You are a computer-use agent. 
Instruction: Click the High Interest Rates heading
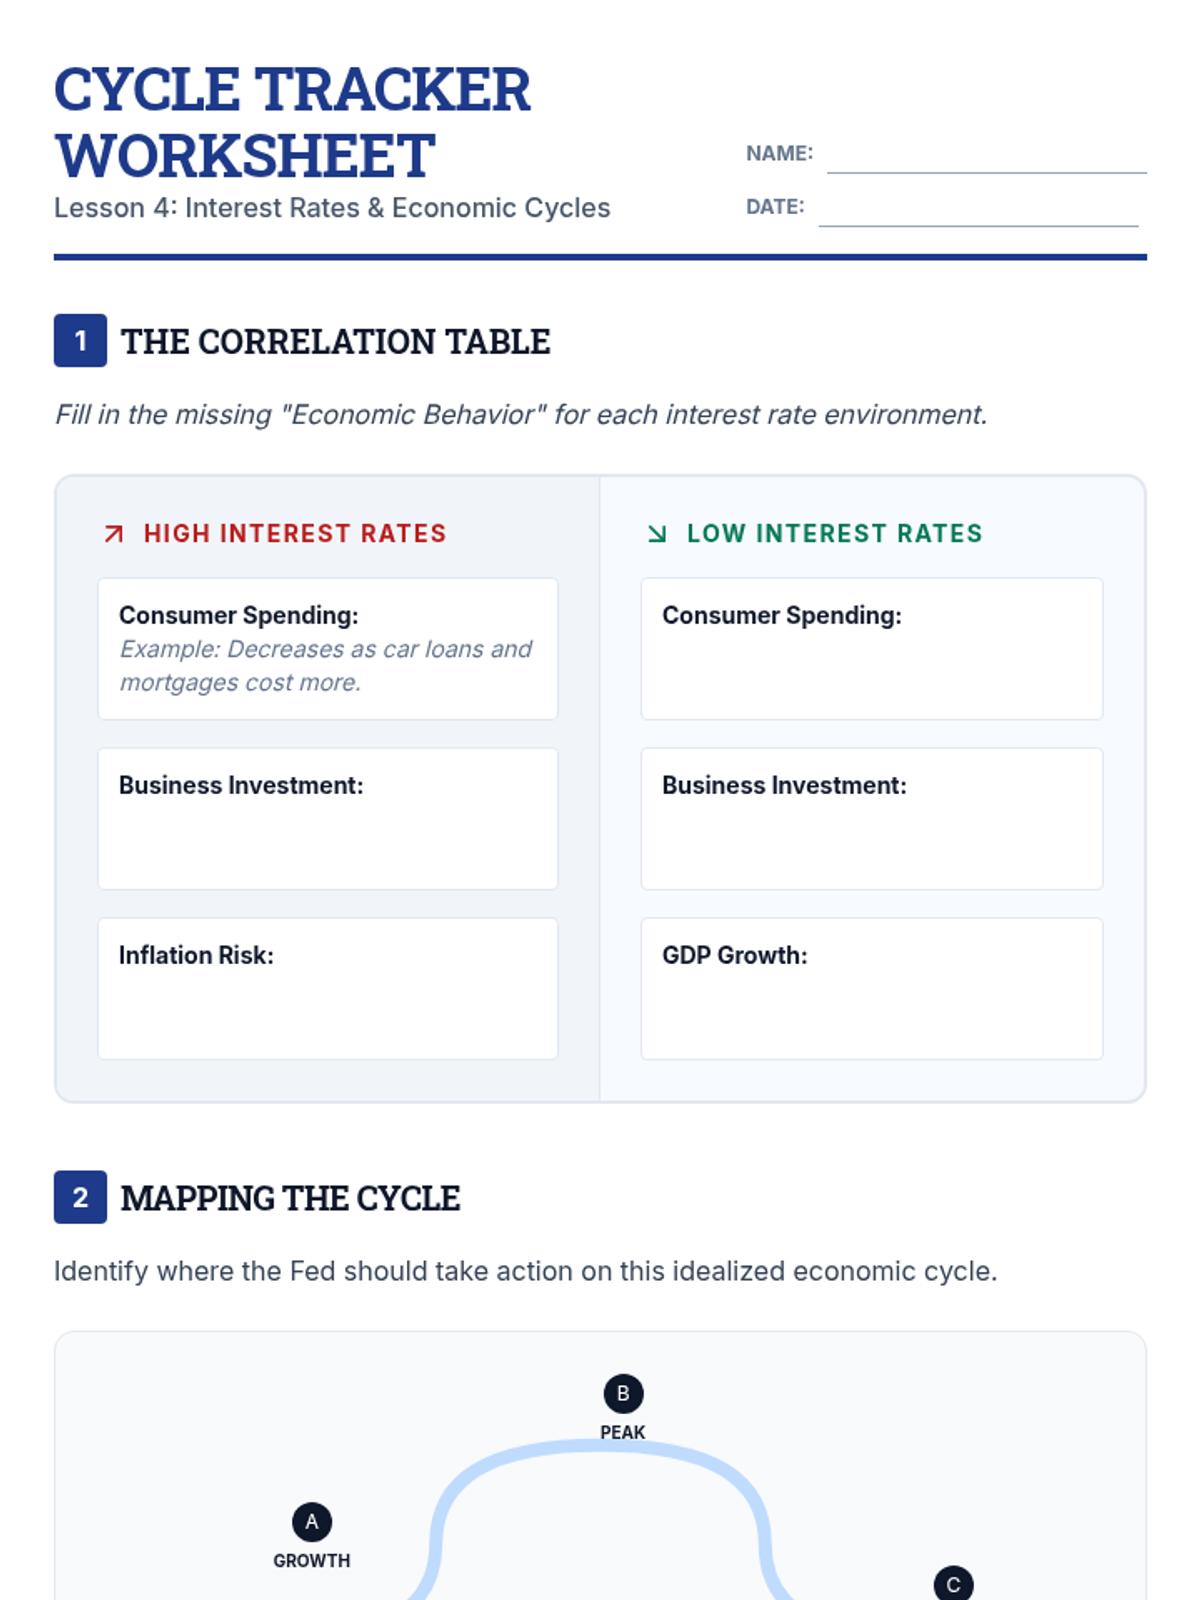(x=295, y=534)
